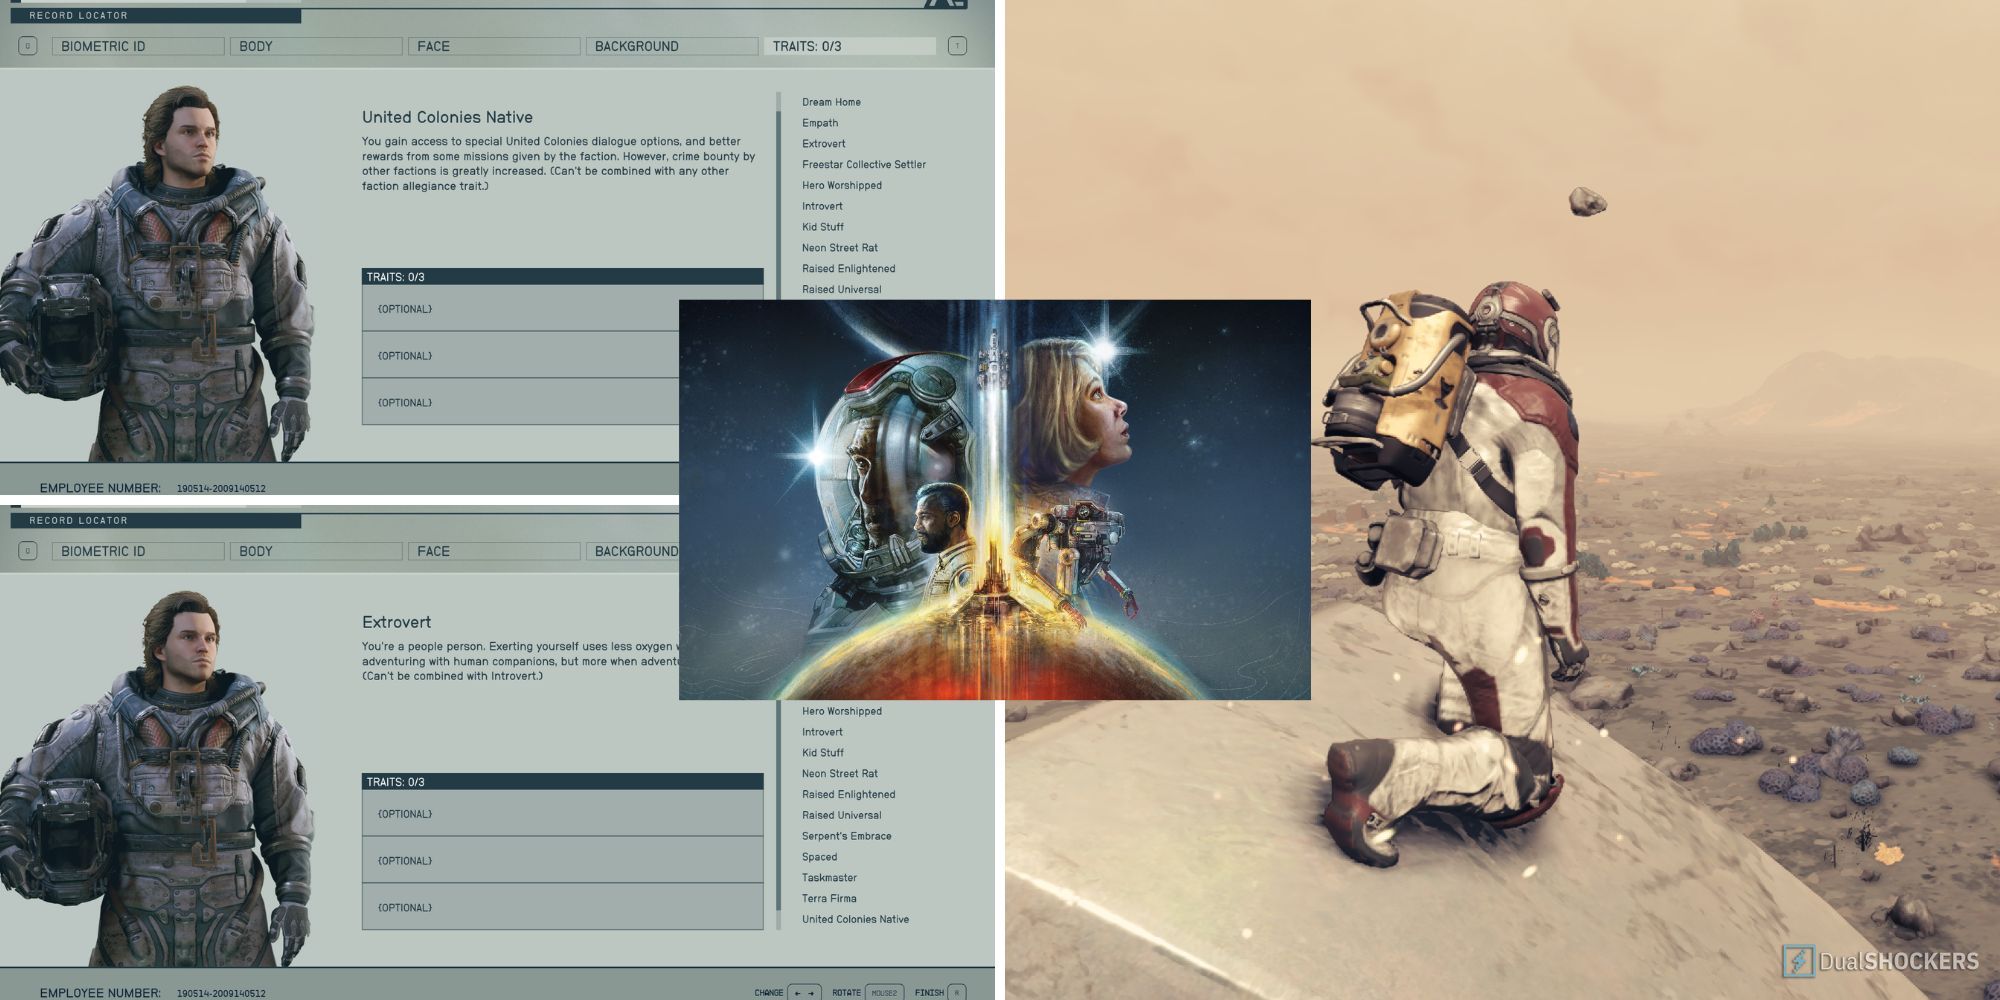Click the FINISH label
This screenshot has width=2000, height=1000.
click(929, 993)
